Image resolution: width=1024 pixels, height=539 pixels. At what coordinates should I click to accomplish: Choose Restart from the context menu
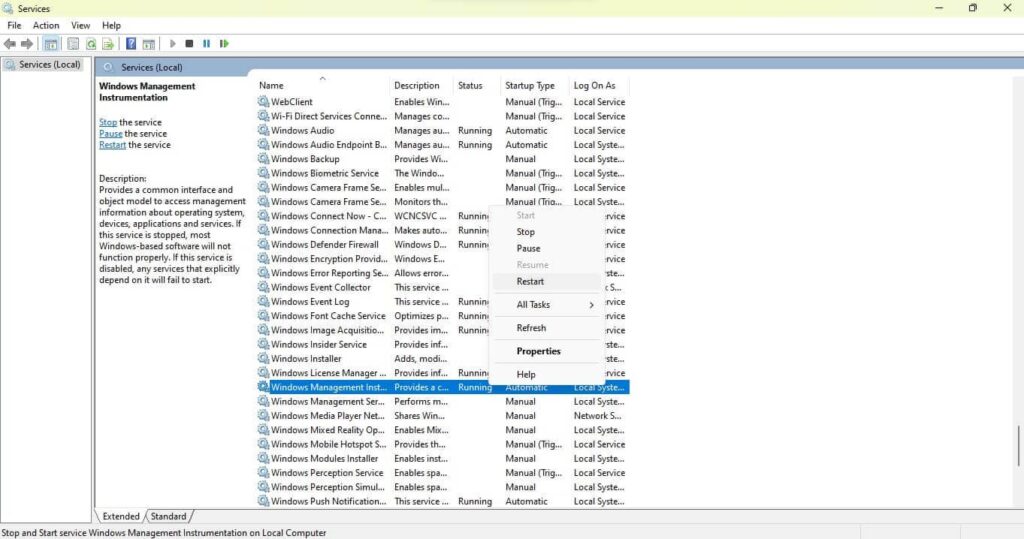530,281
